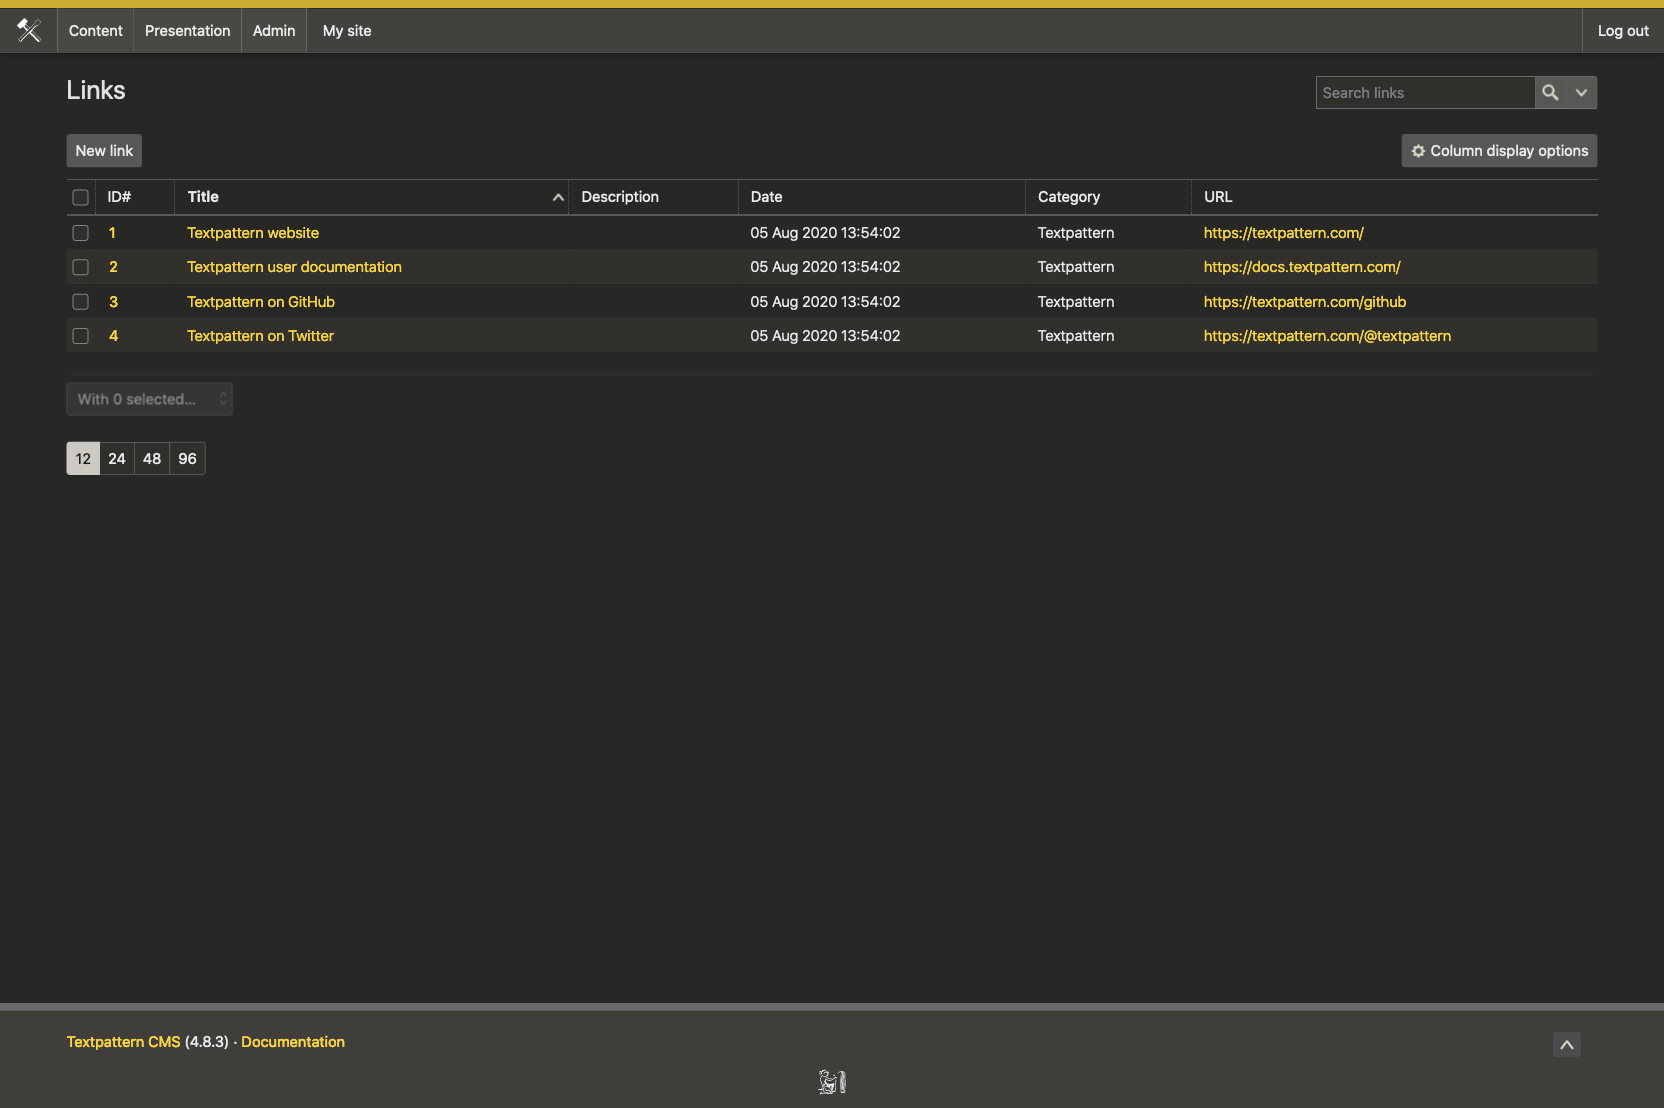Viewport: 1664px width, 1108px height.
Task: Select the checkbox for Textpattern website row
Action: pos(80,233)
